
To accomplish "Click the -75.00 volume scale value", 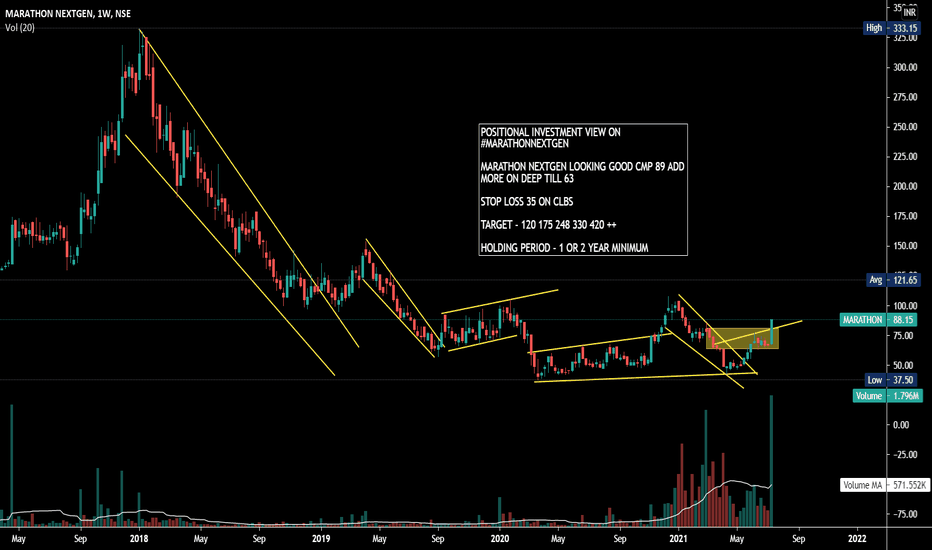I will point(905,514).
